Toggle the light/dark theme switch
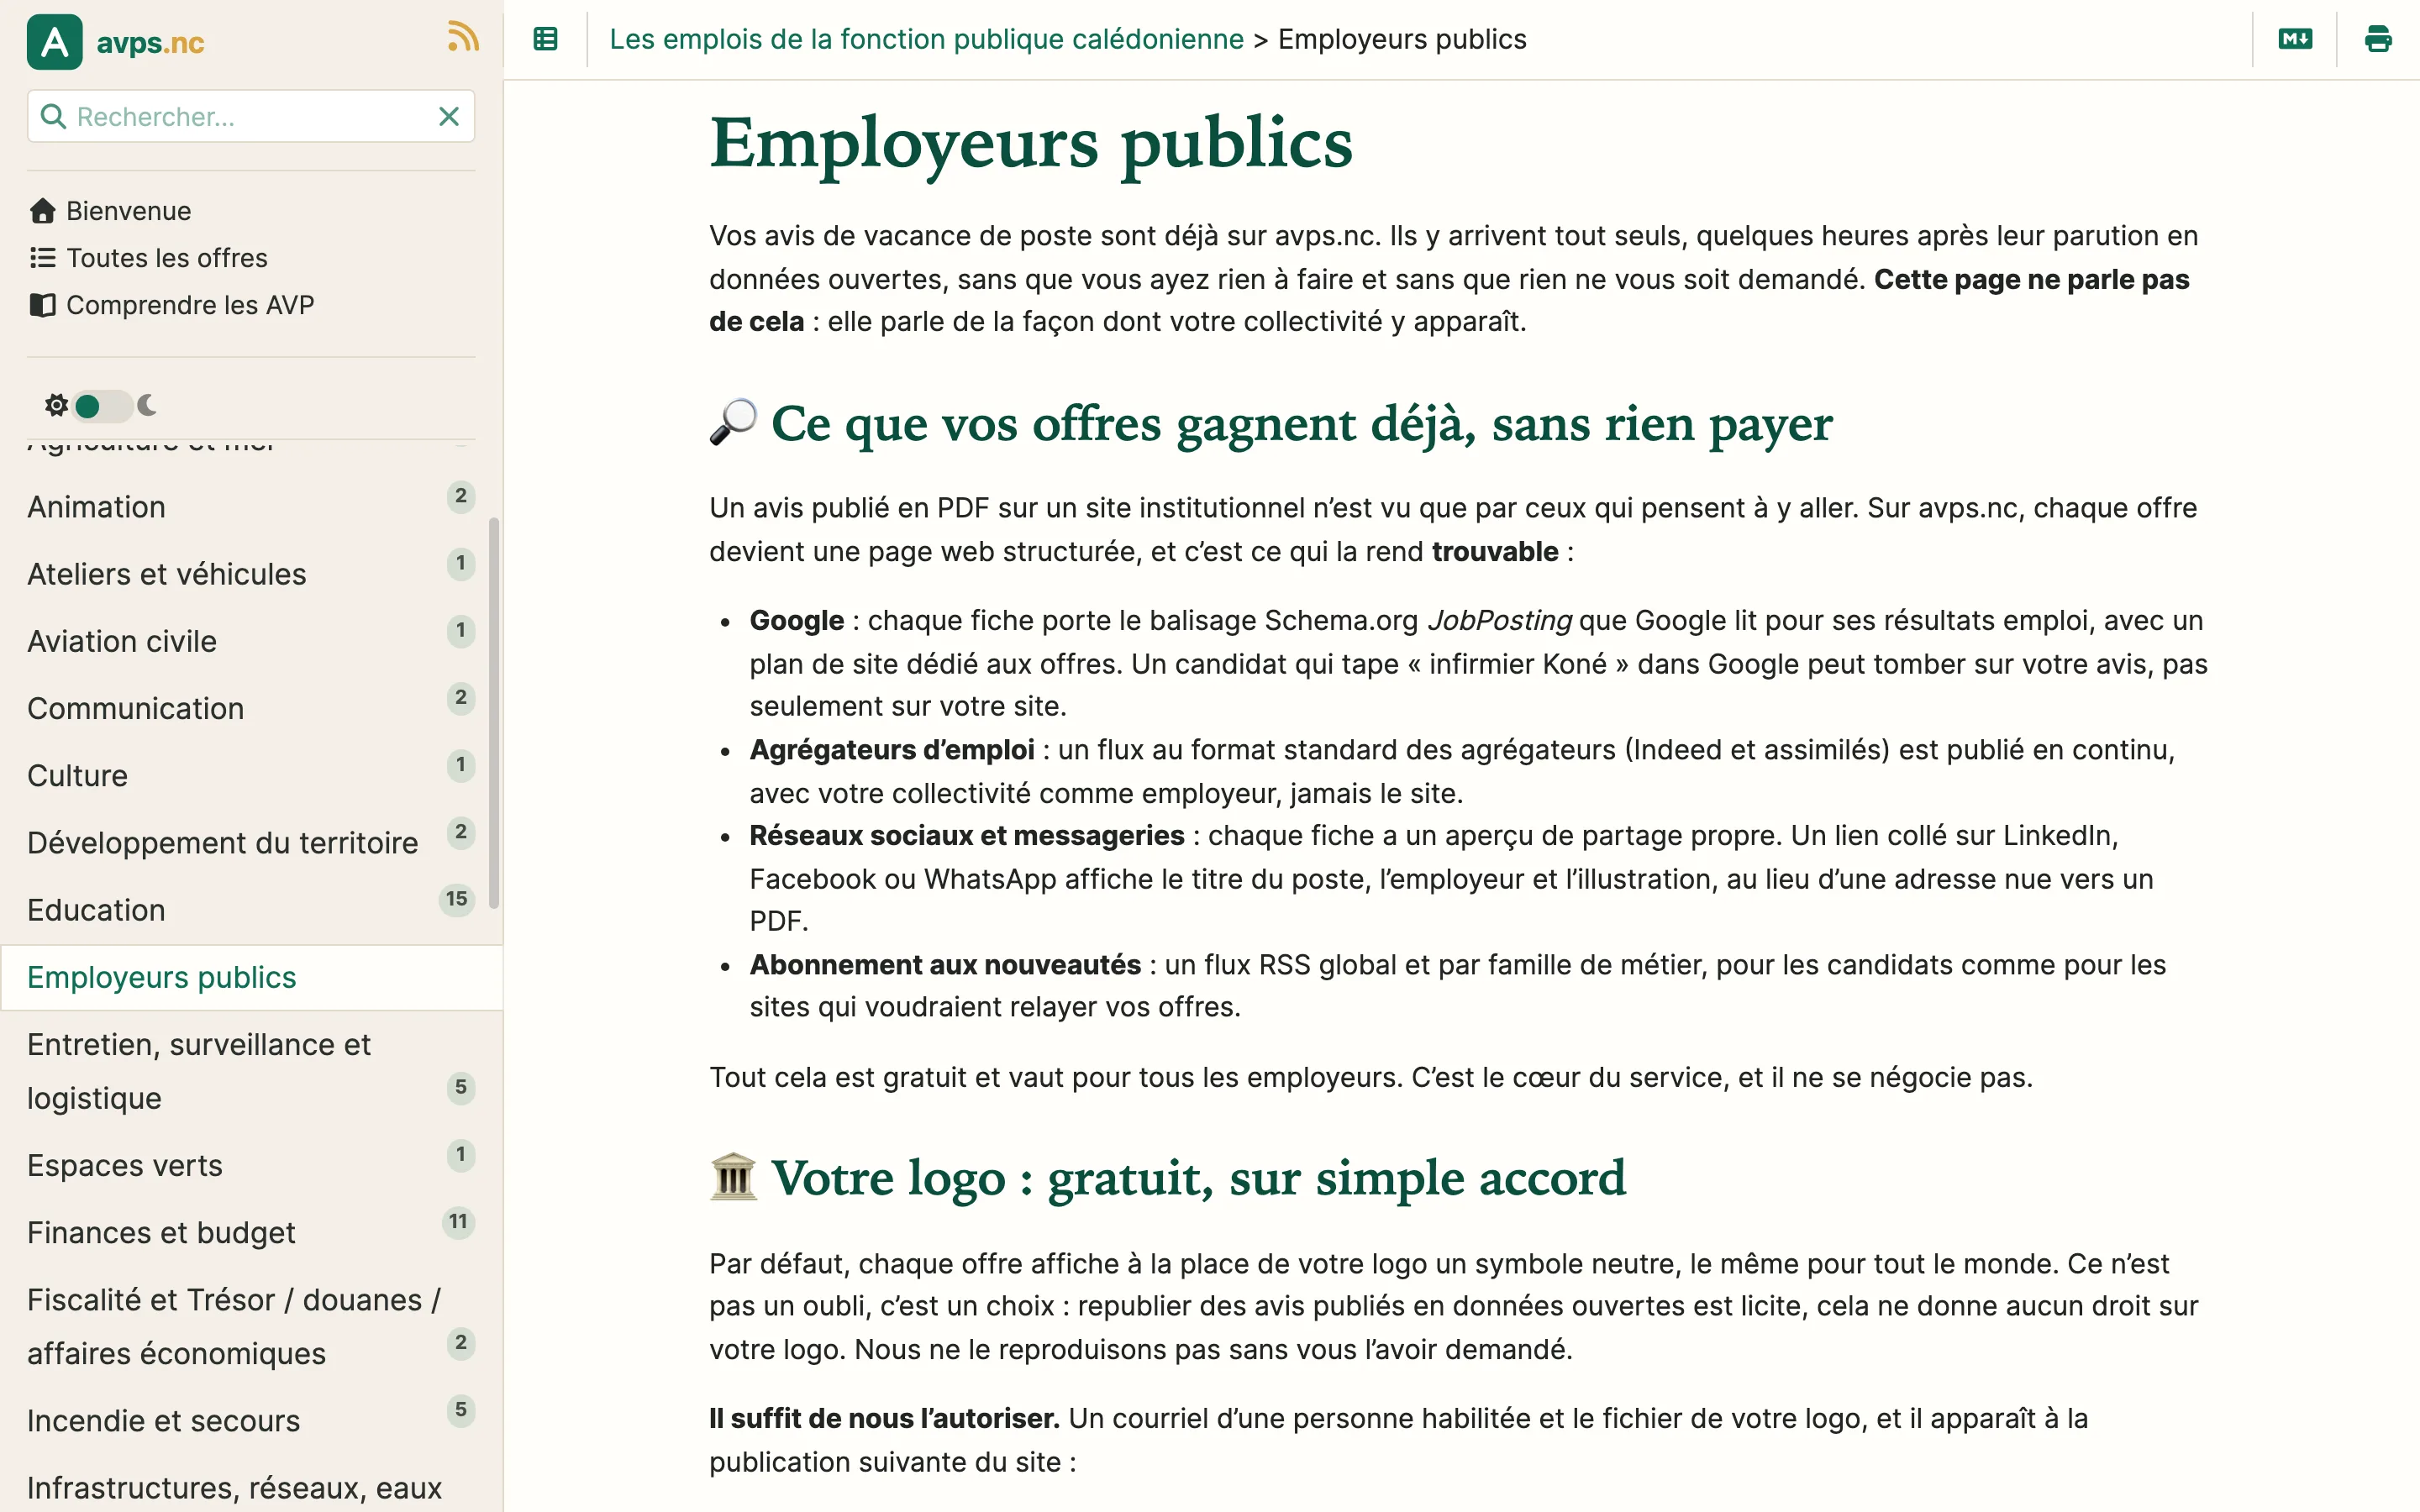 coord(102,405)
